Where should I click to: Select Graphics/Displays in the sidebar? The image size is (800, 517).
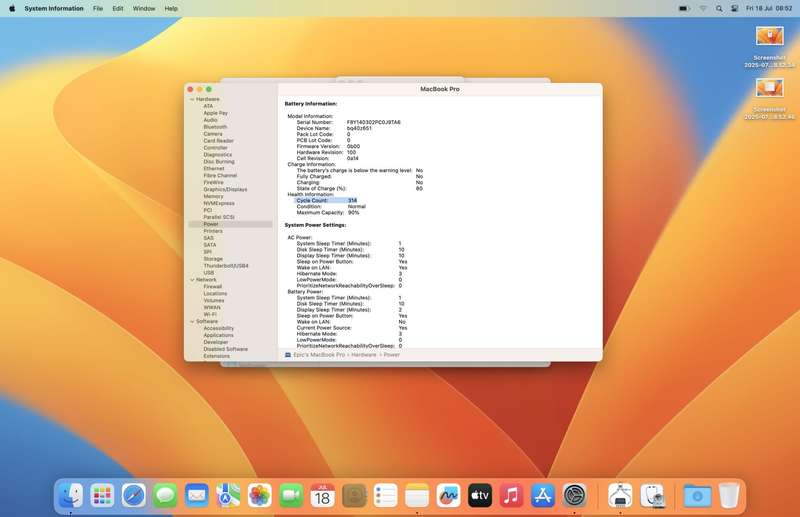point(225,189)
